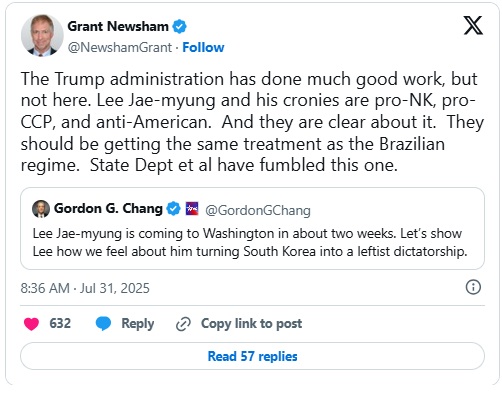The height and width of the screenshot is (393, 502).
Task: Open the @GordonGChang handle
Action: (x=258, y=210)
